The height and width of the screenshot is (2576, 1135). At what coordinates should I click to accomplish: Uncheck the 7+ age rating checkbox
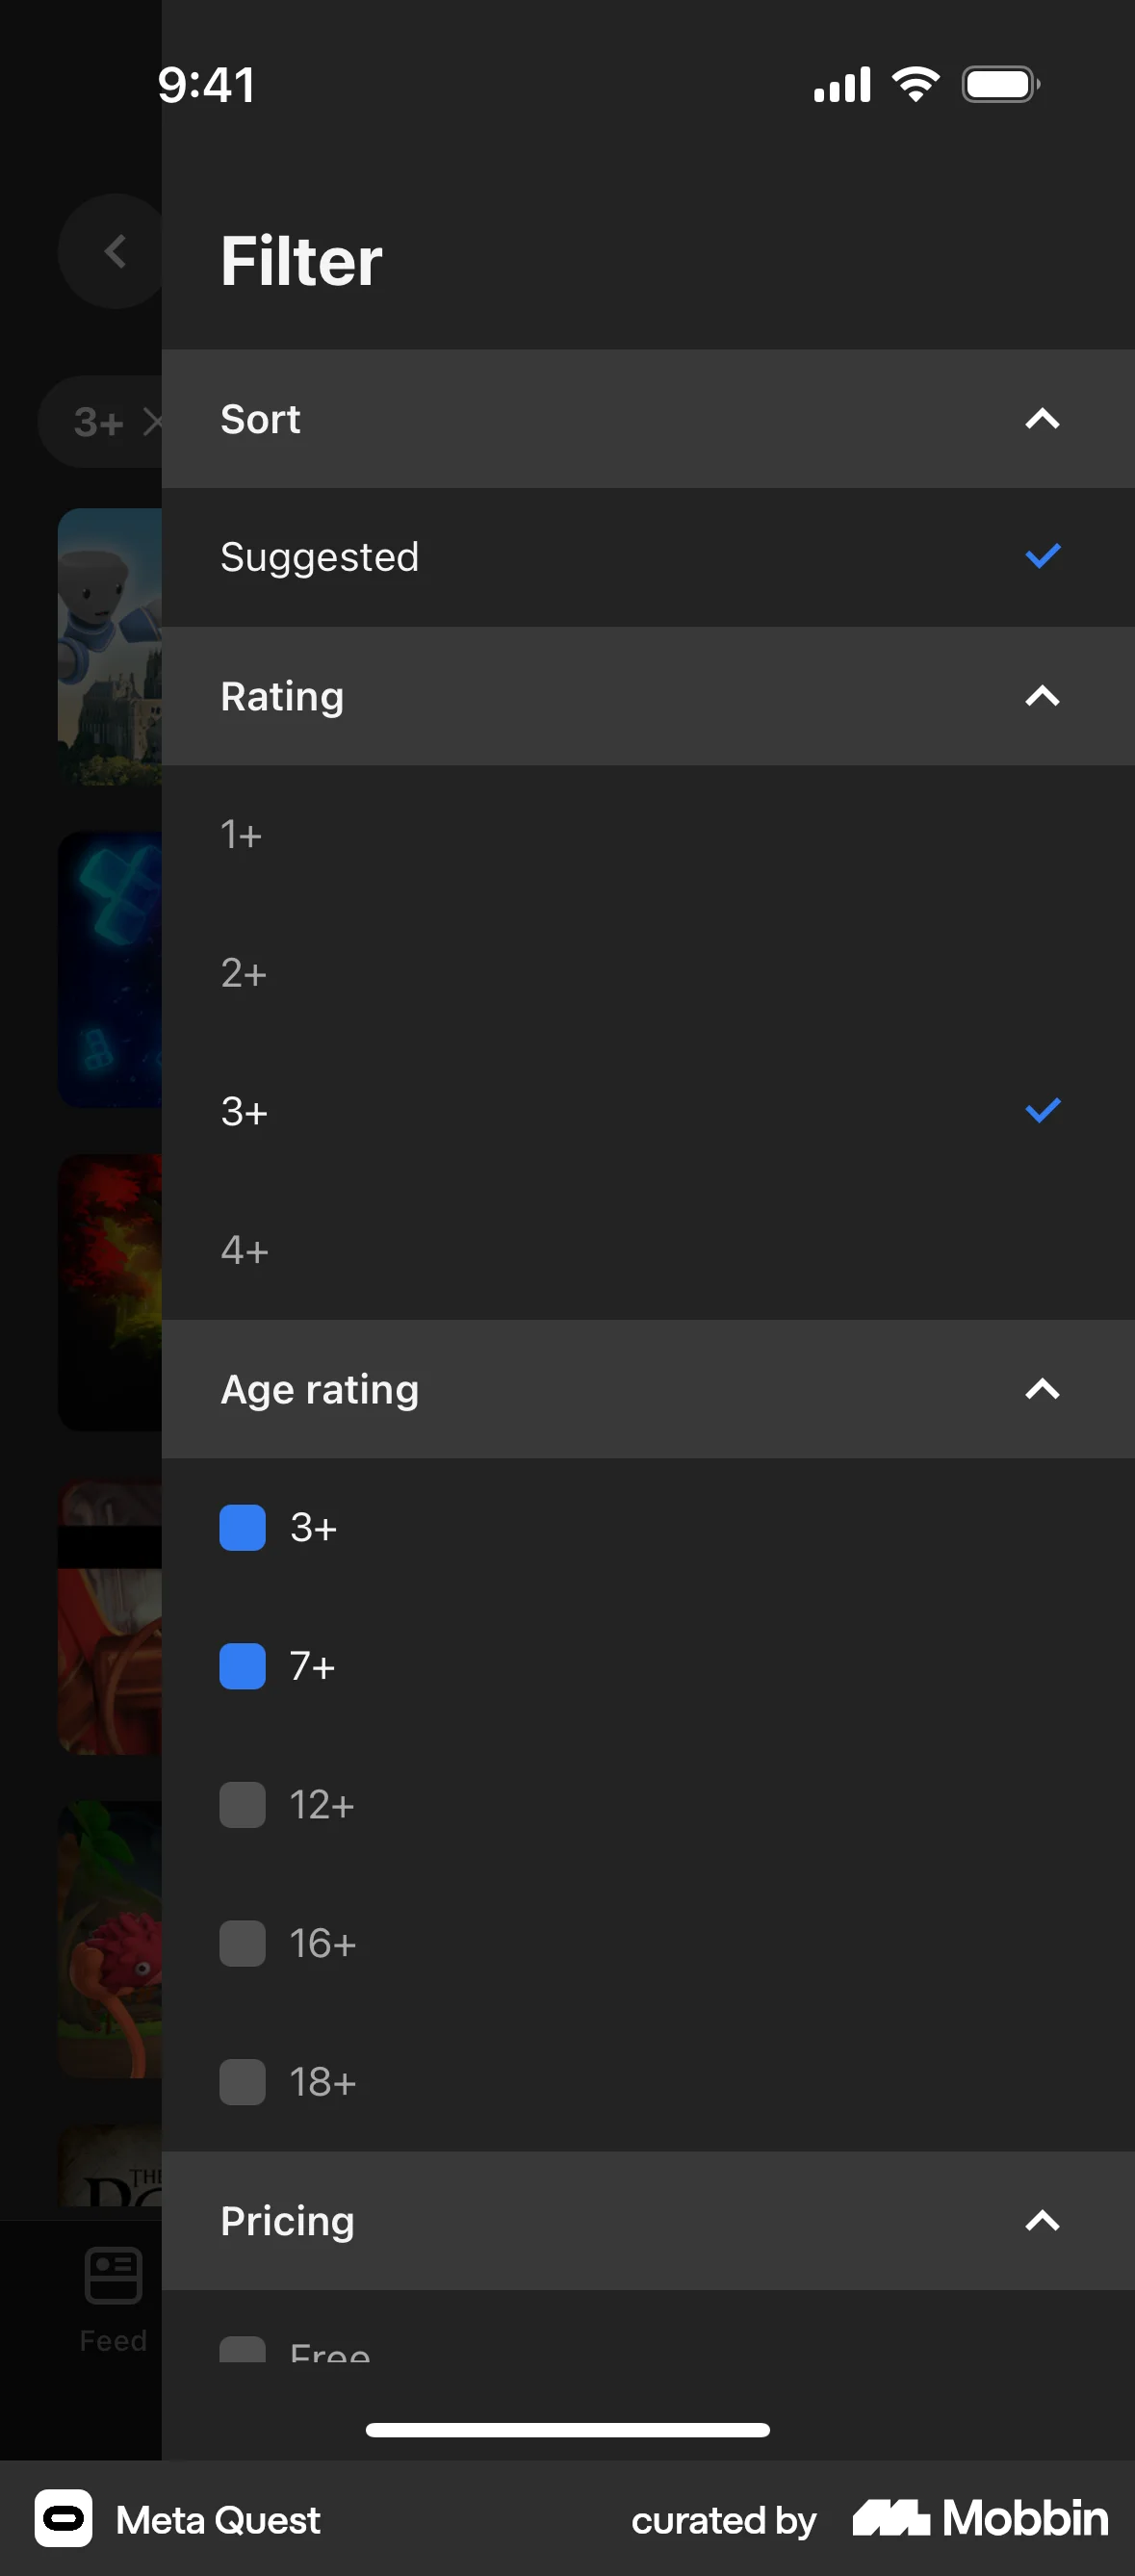click(x=241, y=1666)
